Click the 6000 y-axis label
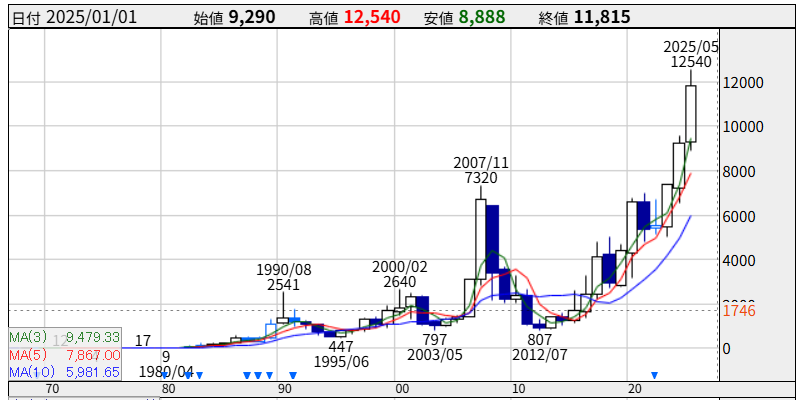This screenshot has width=800, height=400. pyautogui.click(x=739, y=216)
